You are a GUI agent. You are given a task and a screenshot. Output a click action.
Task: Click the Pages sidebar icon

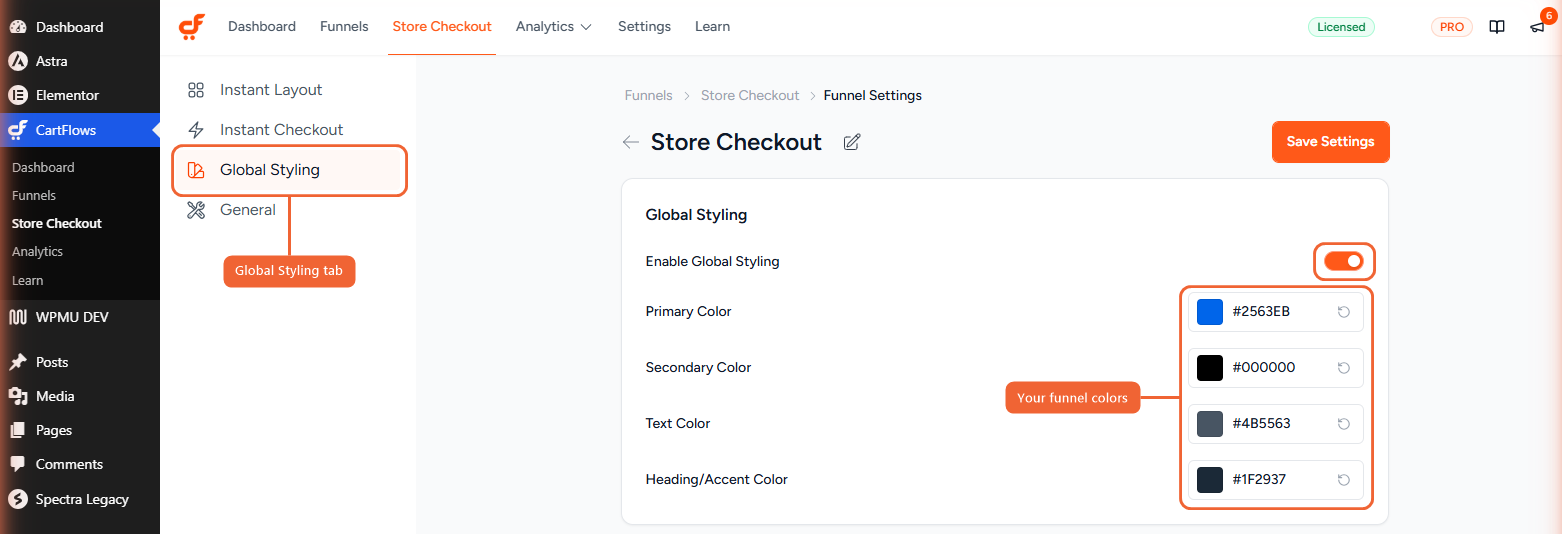[17, 430]
